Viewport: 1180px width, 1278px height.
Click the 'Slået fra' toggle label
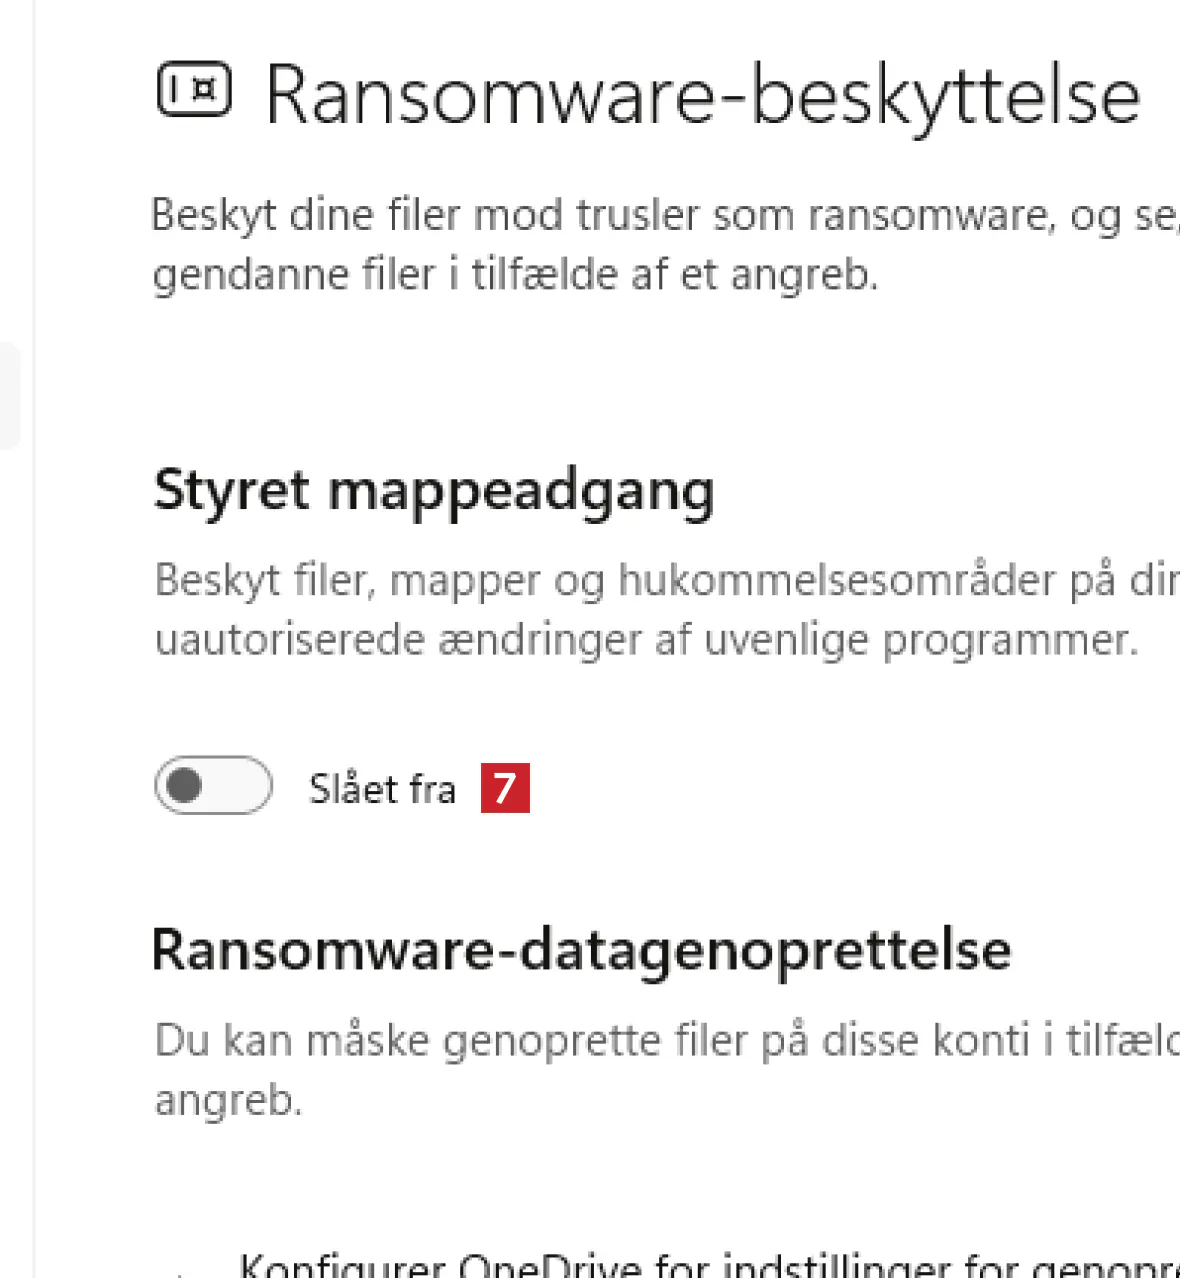click(382, 789)
